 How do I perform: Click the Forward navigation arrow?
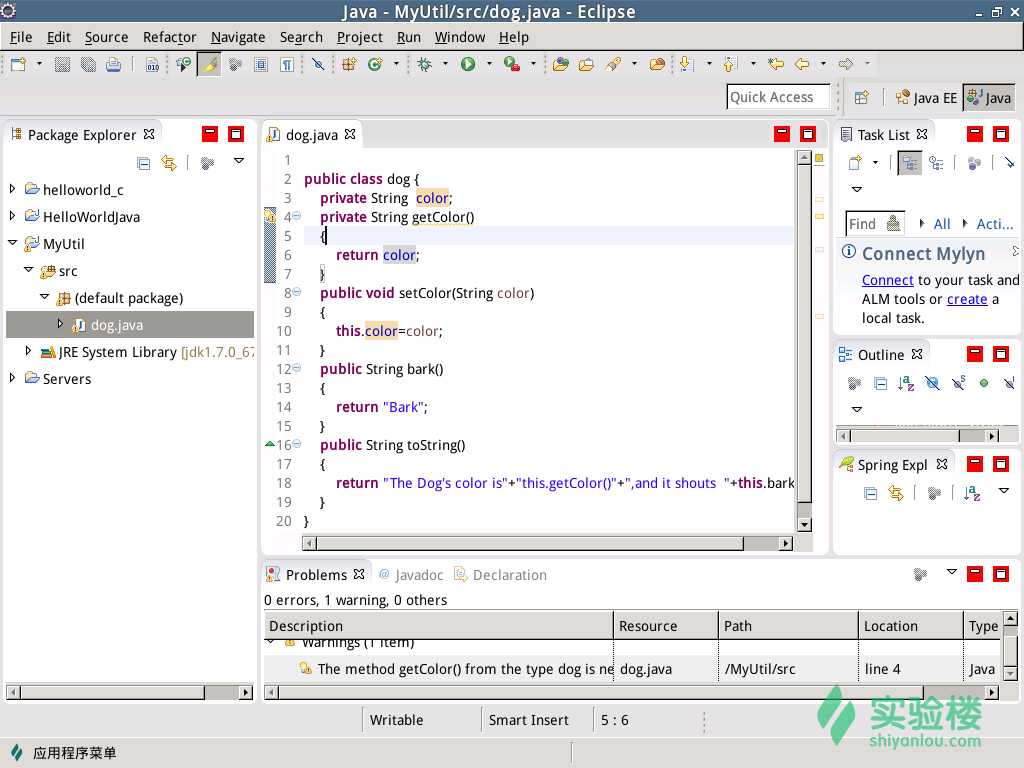846,64
